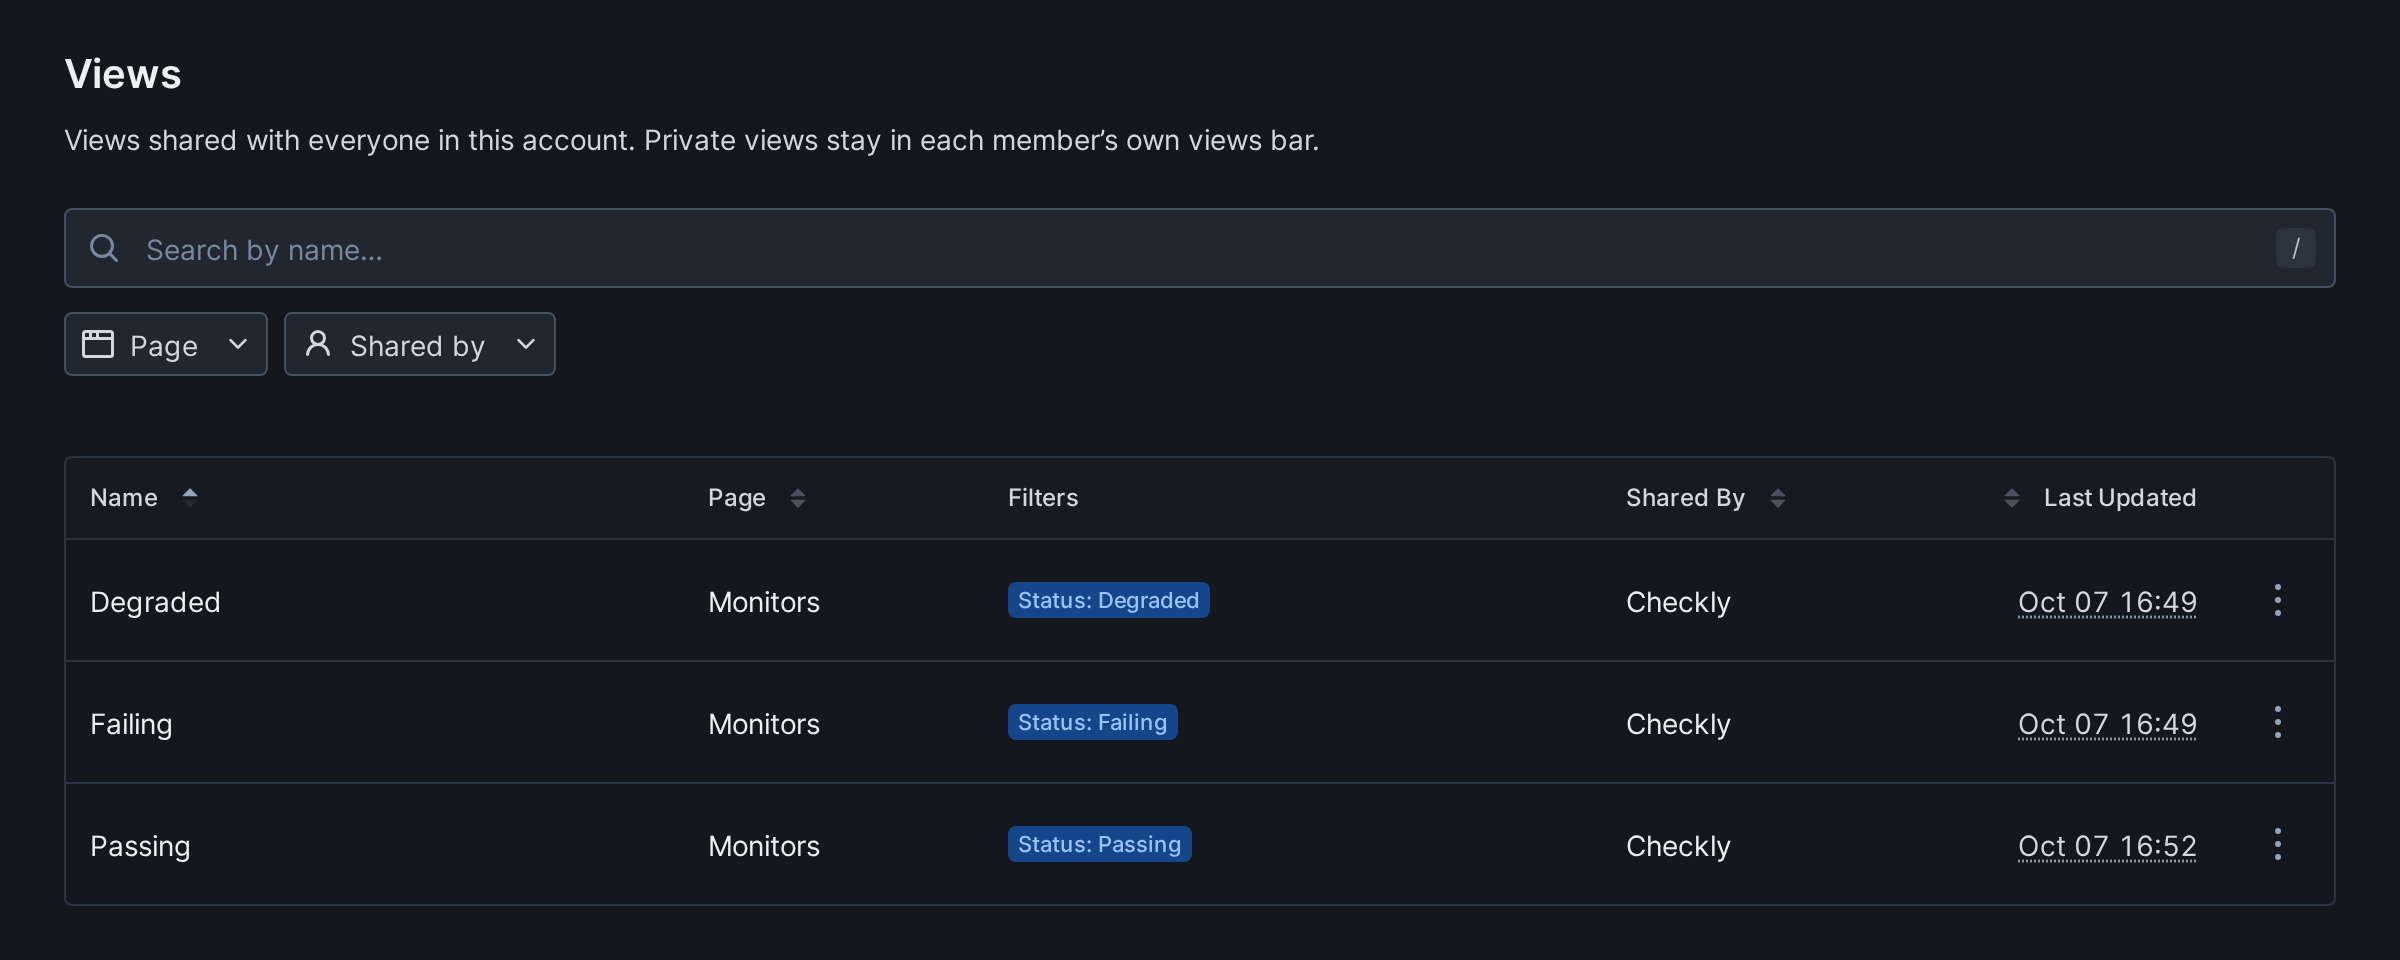Open actions menu for Failing view

click(2277, 722)
